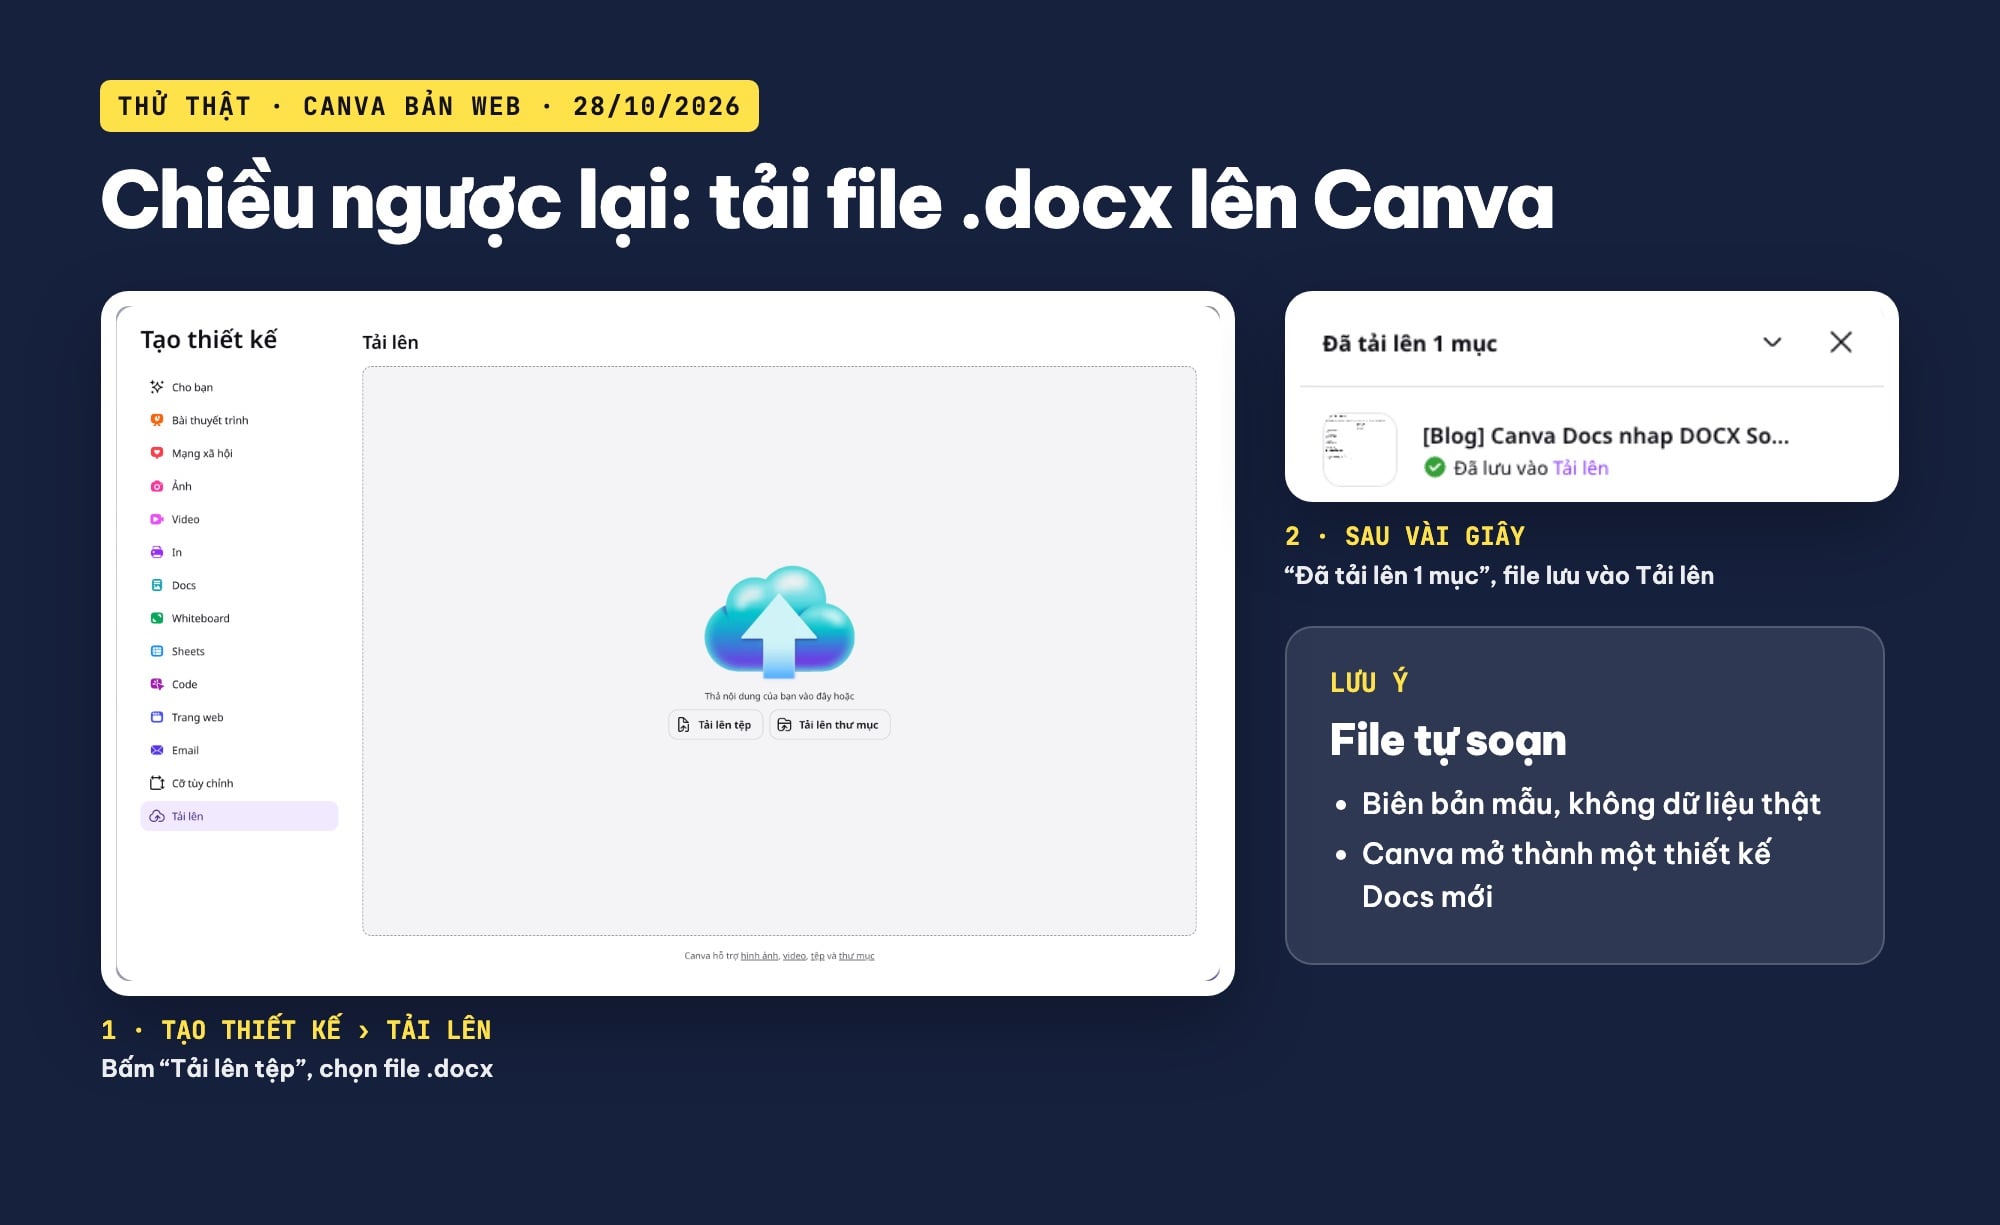Click the Email envelope icon

157,750
